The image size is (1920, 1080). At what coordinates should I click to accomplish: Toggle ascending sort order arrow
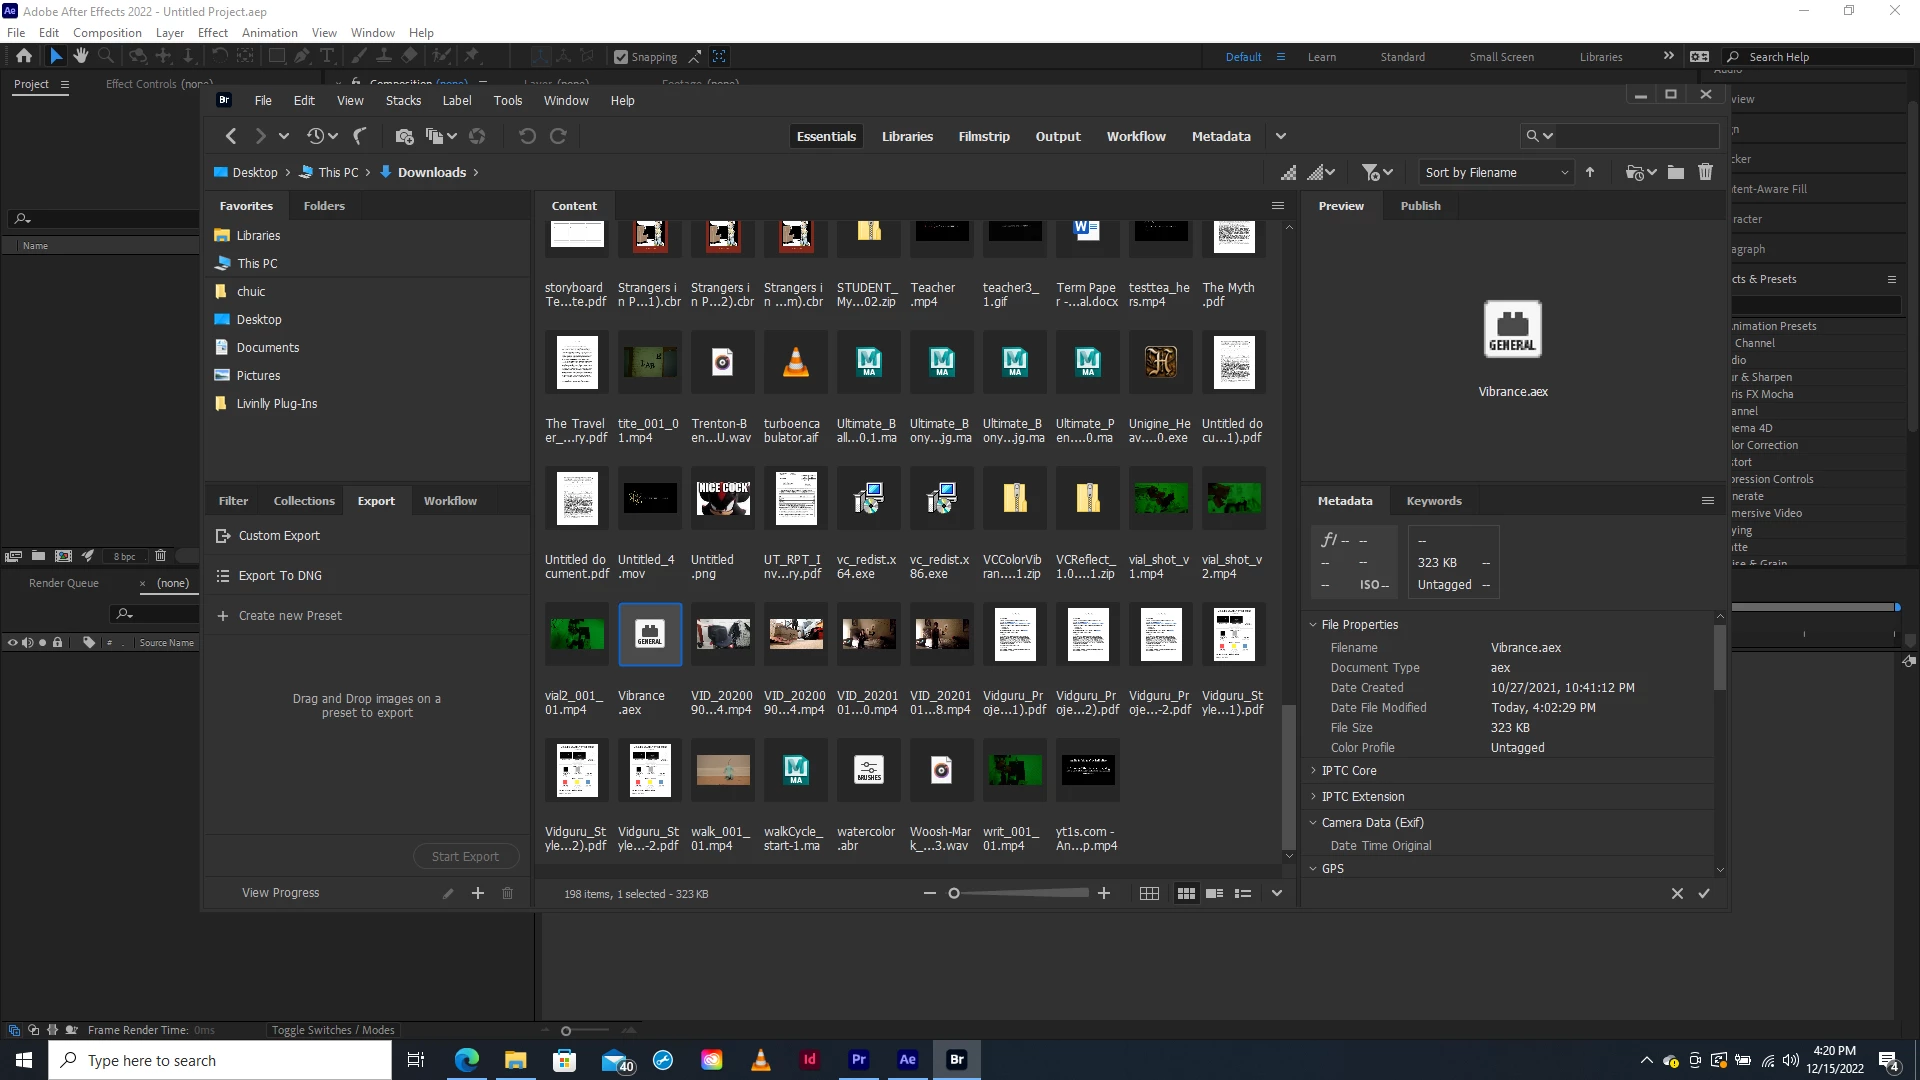pos(1590,173)
